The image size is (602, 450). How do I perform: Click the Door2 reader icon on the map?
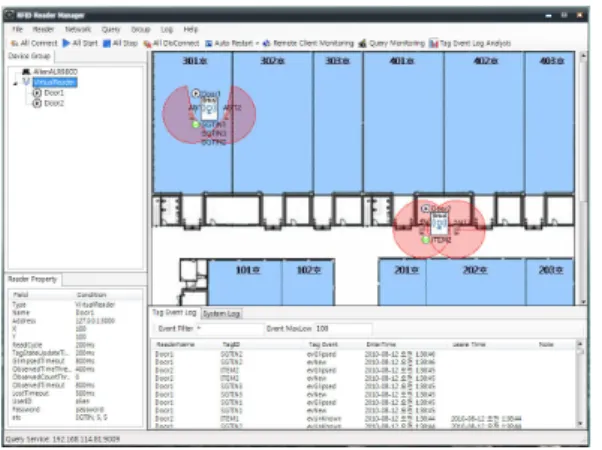[439, 223]
